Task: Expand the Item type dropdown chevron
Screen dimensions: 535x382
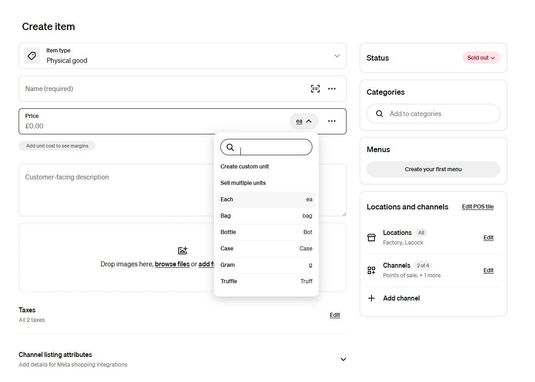Action: (337, 56)
